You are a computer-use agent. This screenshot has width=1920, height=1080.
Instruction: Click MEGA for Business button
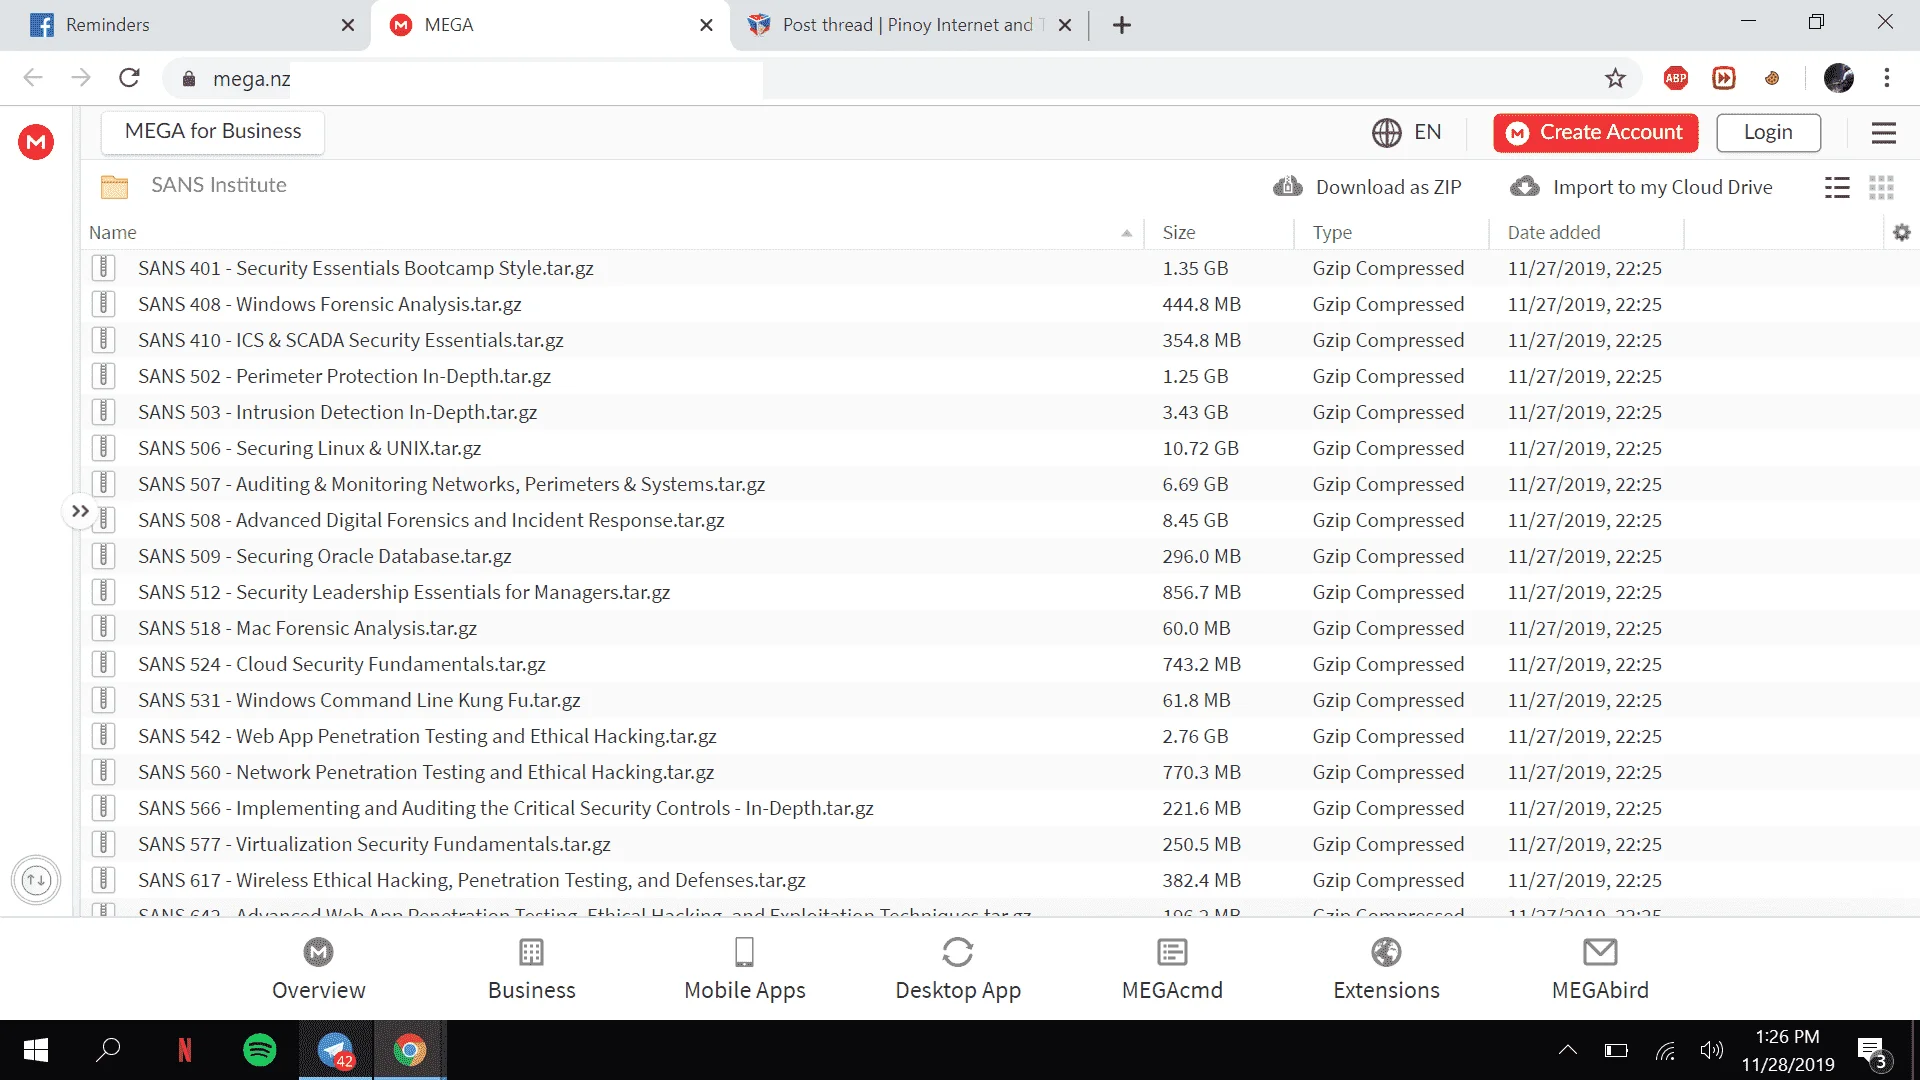(x=213, y=131)
